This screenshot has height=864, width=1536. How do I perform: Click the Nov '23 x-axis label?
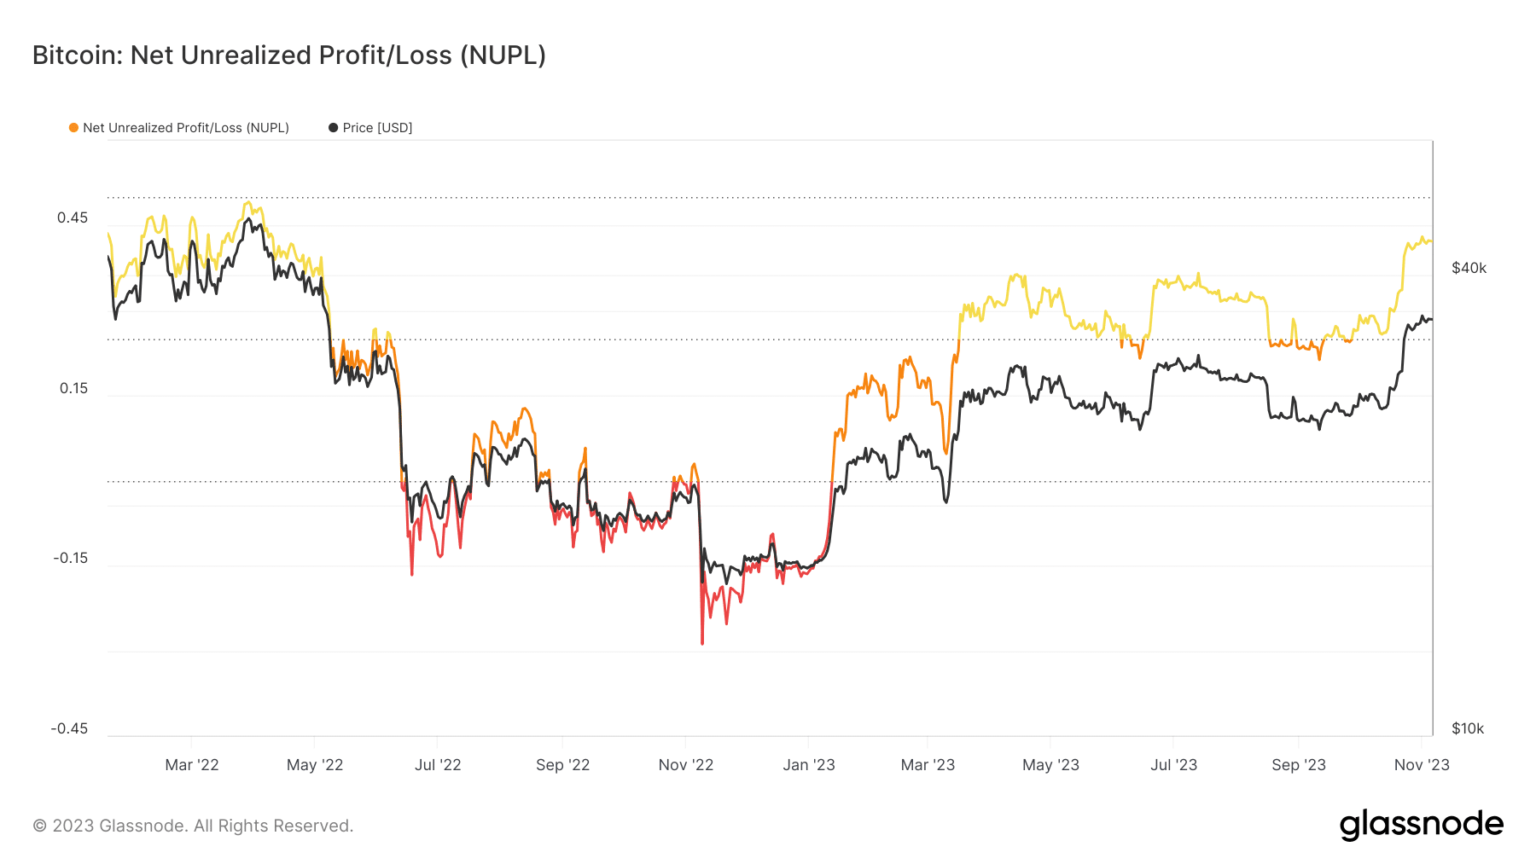pyautogui.click(x=1421, y=765)
